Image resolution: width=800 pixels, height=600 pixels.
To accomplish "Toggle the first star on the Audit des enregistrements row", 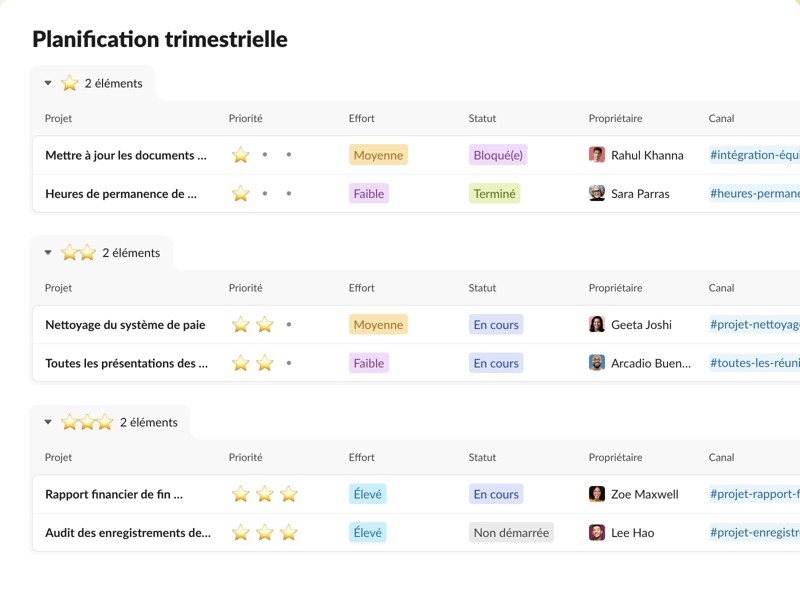I will pyautogui.click(x=240, y=532).
